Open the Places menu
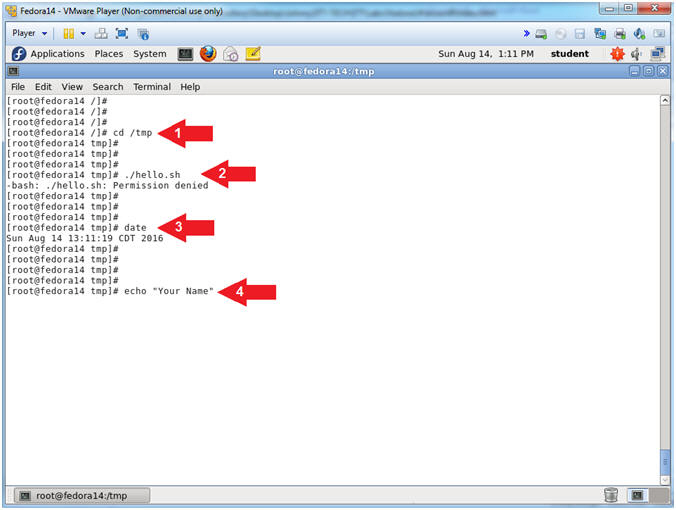676x510 pixels. [109, 54]
